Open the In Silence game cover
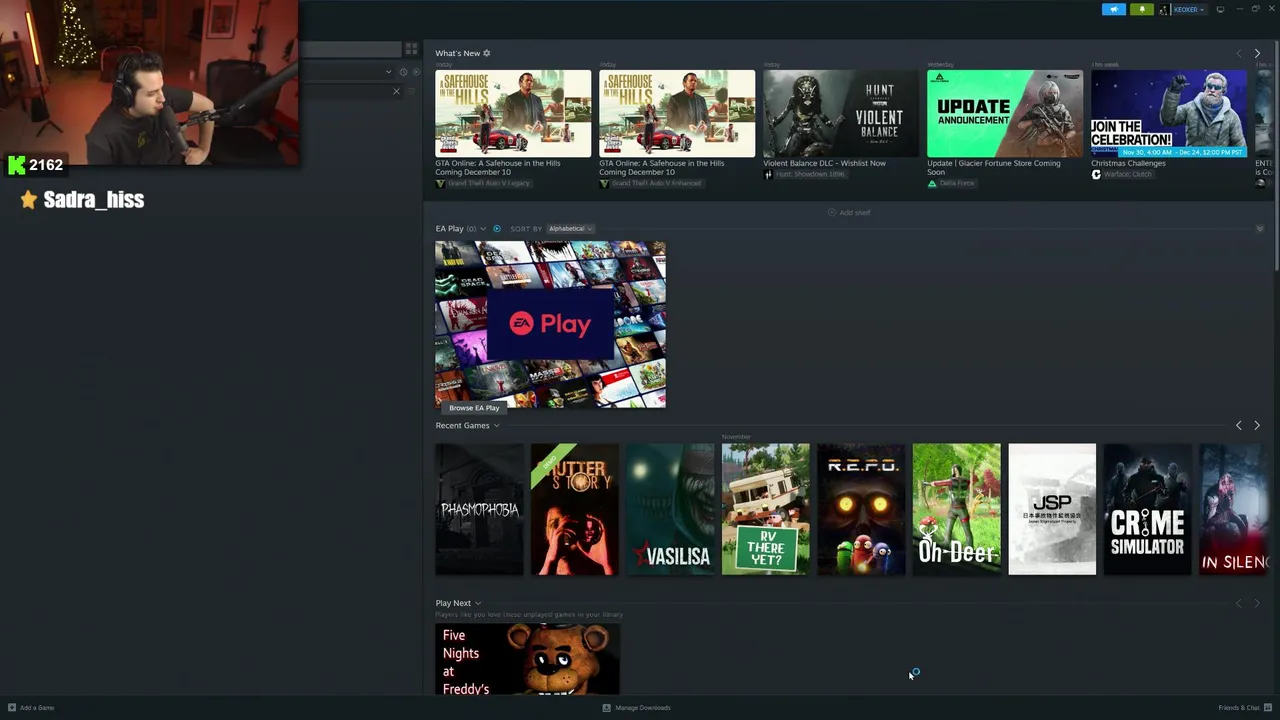This screenshot has height=720, width=1280. pos(1234,509)
